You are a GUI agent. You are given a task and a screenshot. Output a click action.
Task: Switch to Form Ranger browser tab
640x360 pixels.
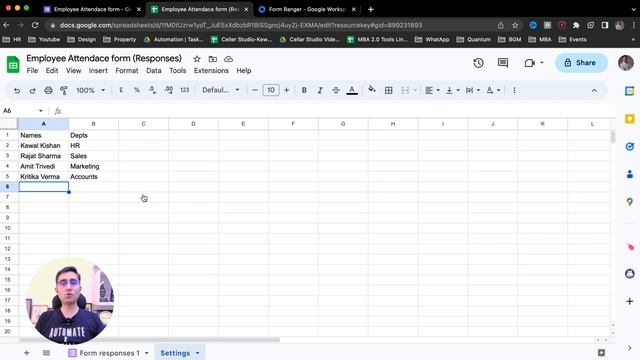point(307,9)
